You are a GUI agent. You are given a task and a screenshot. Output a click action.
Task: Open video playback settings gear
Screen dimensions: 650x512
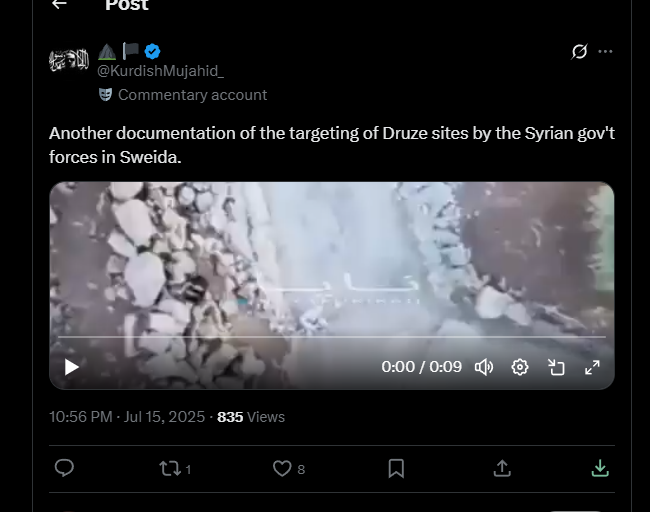(520, 367)
